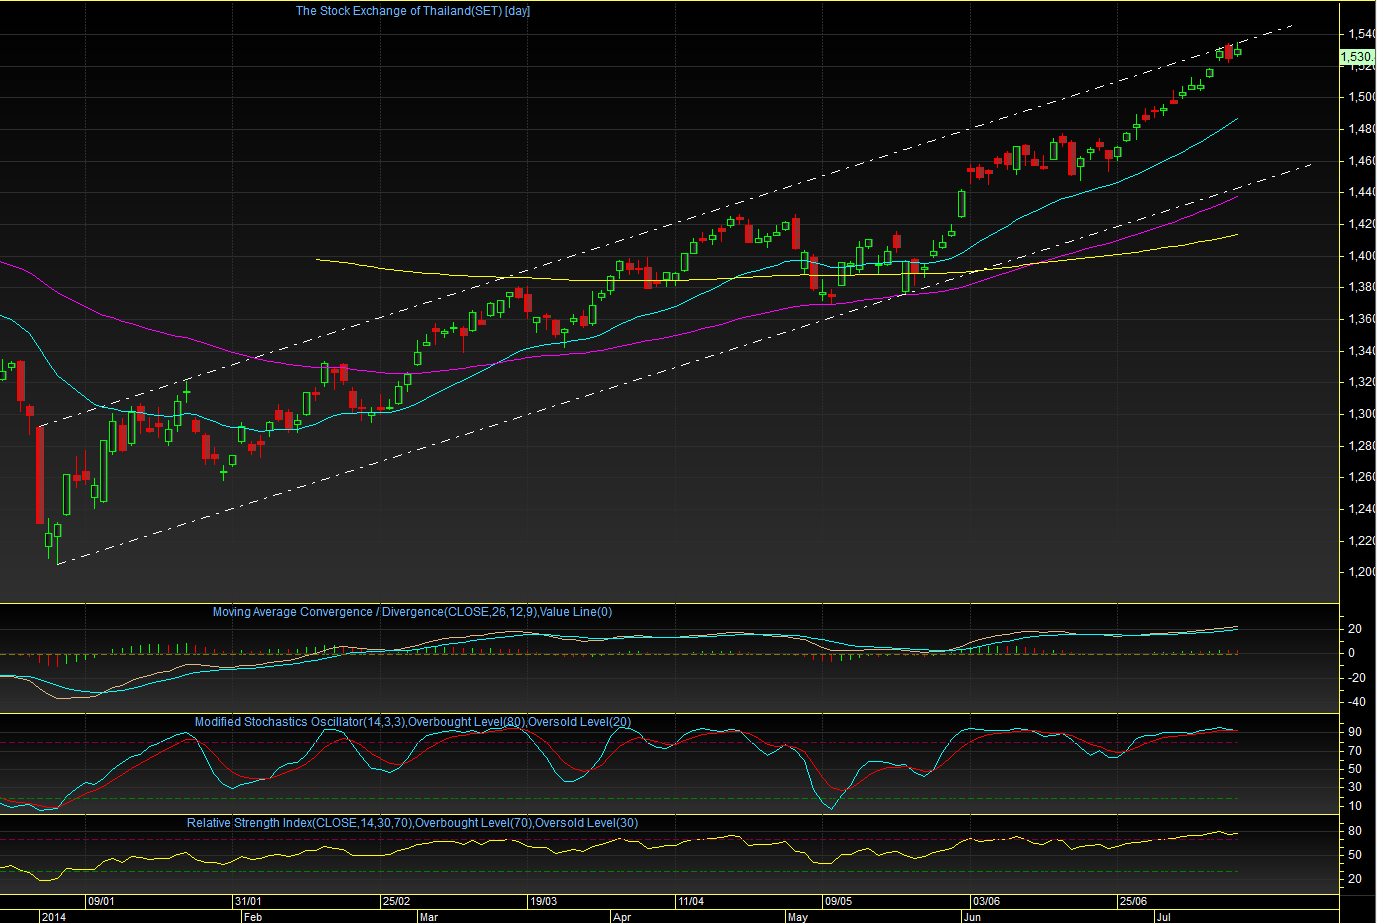
Task: Click the 1,380 price axis label
Action: click(1361, 287)
